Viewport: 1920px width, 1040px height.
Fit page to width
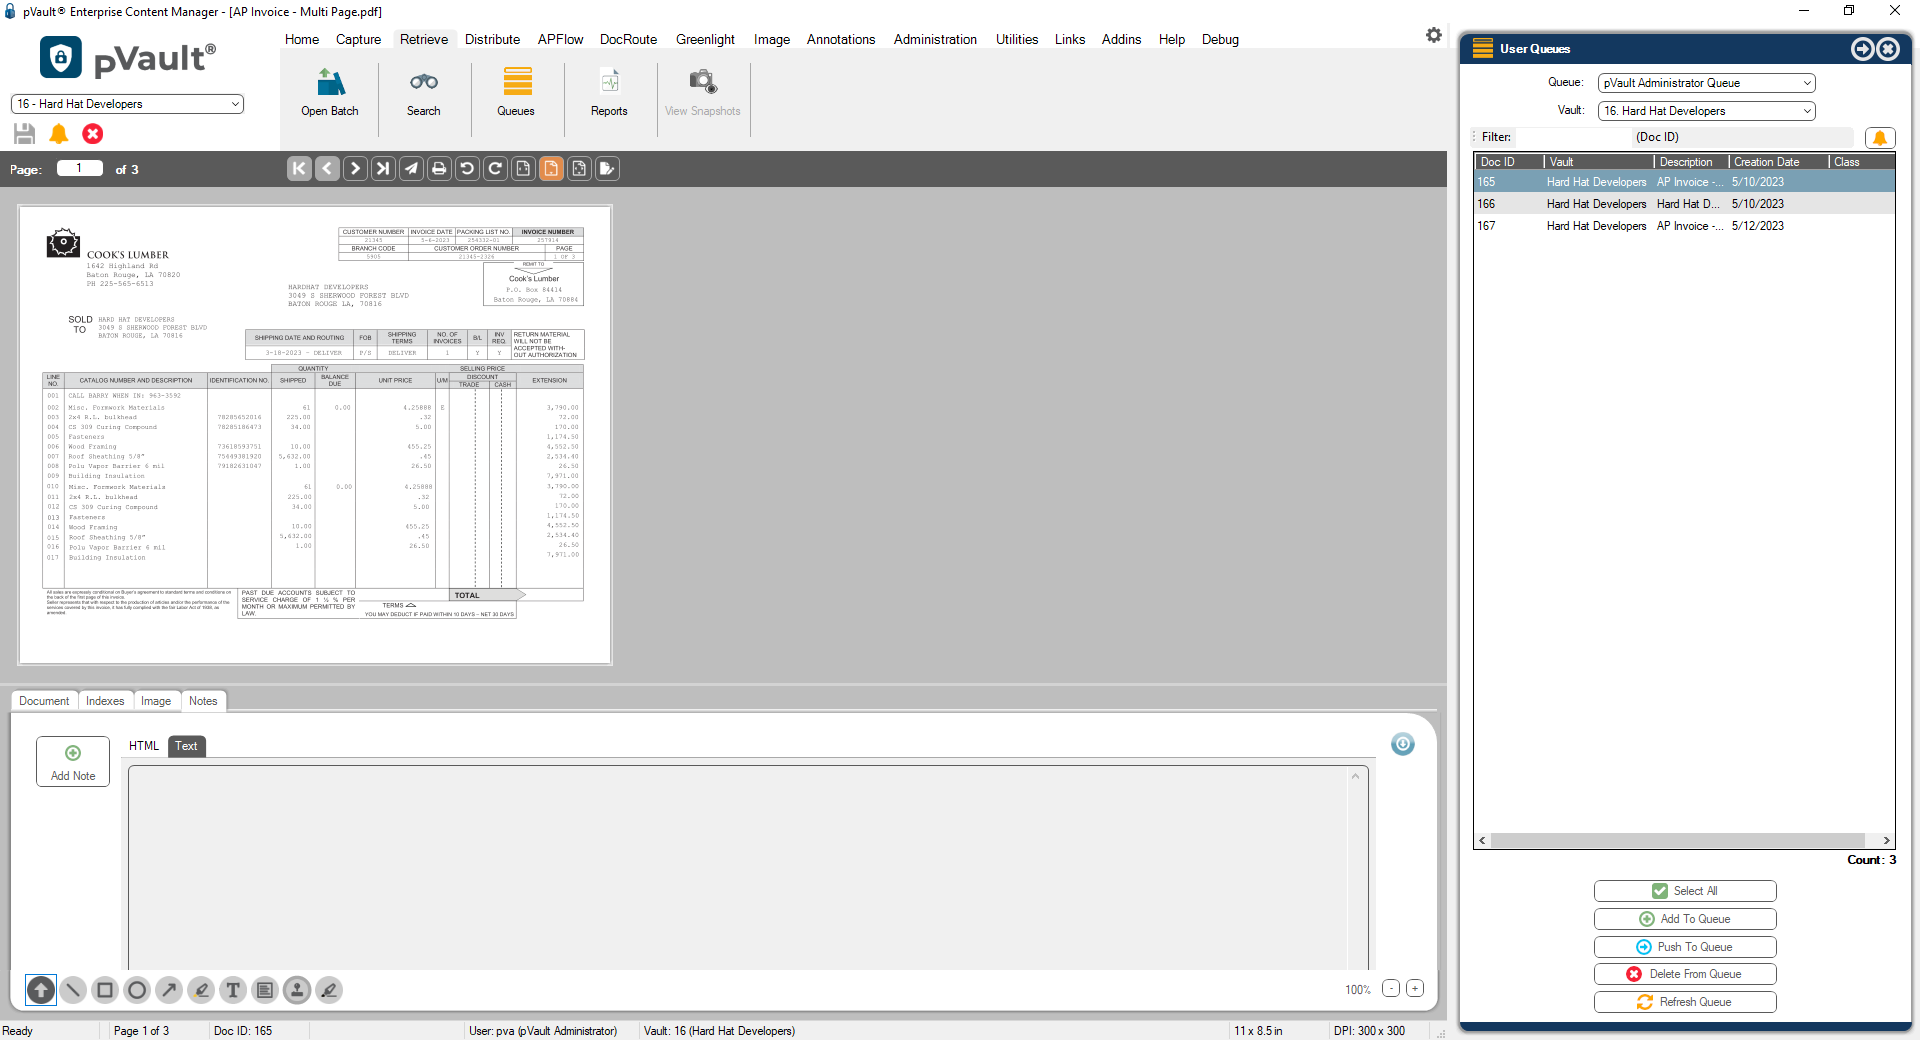[523, 169]
